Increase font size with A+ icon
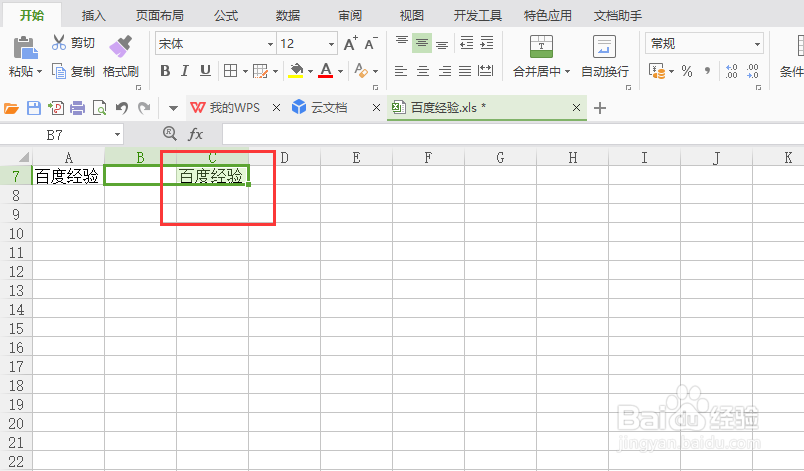This screenshot has width=804, height=471. 351,44
